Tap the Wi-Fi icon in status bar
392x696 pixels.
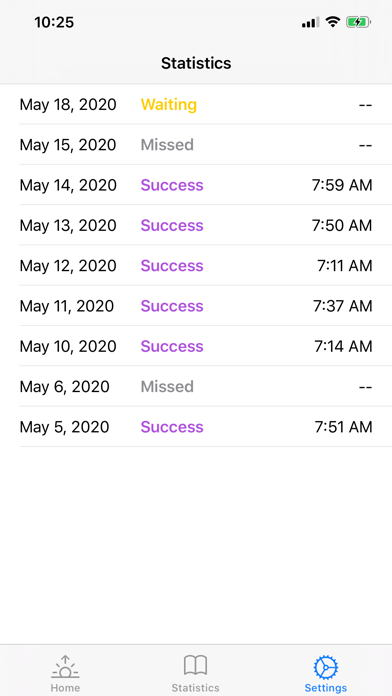332,21
